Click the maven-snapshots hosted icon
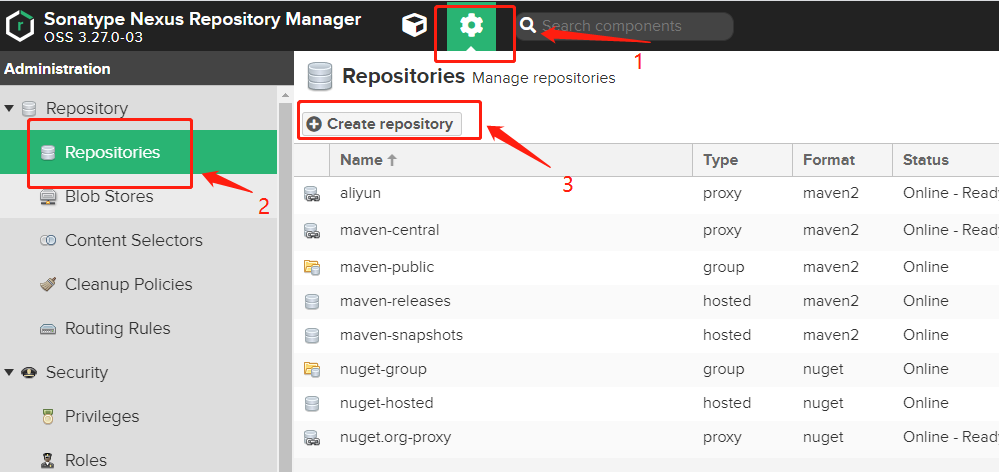The width and height of the screenshot is (999, 472). click(x=311, y=336)
